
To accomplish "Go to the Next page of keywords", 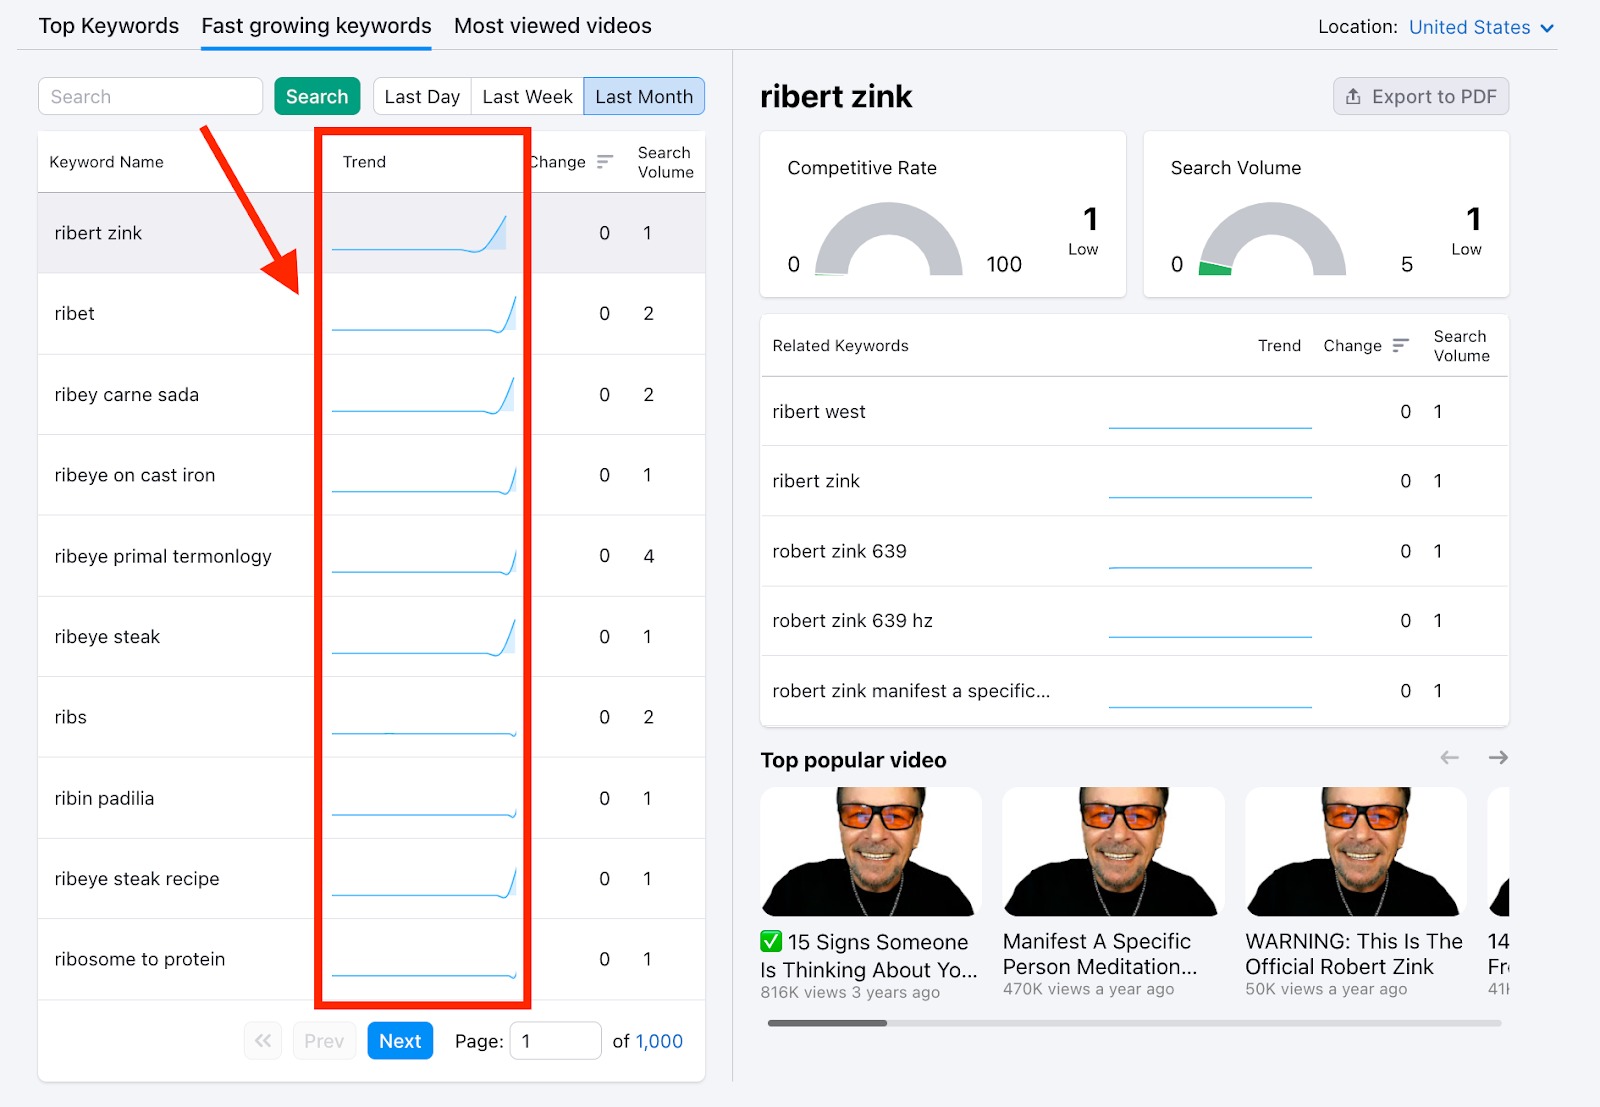I will coord(399,1040).
